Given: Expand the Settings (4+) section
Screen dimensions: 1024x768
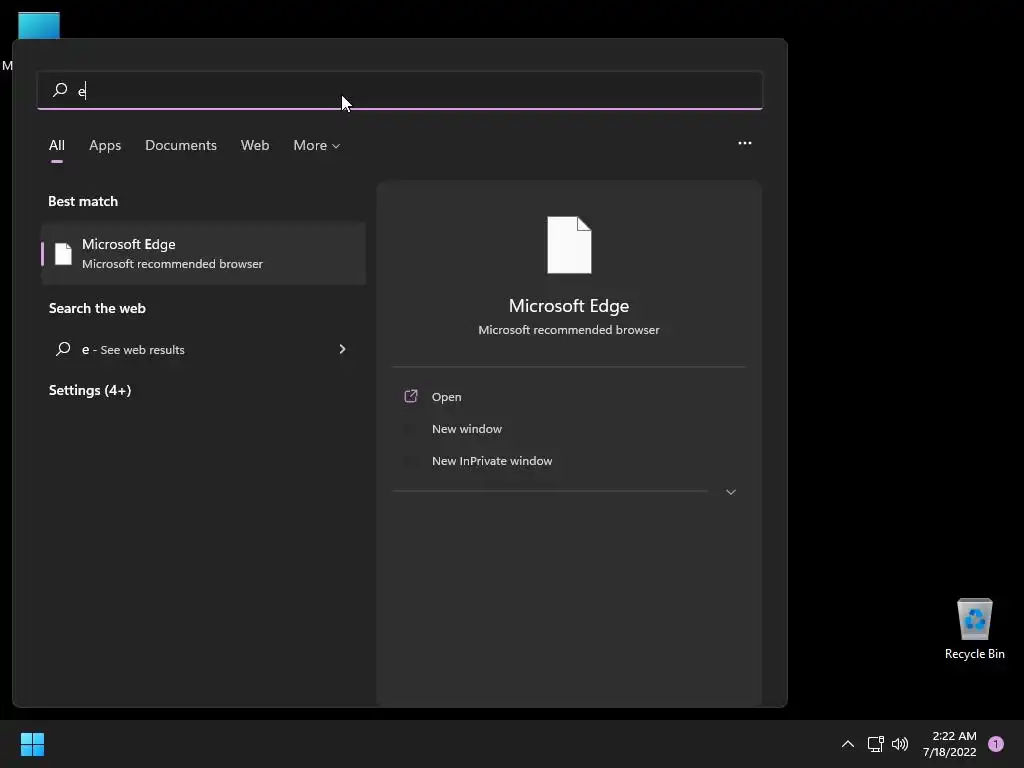Looking at the screenshot, I should [90, 390].
